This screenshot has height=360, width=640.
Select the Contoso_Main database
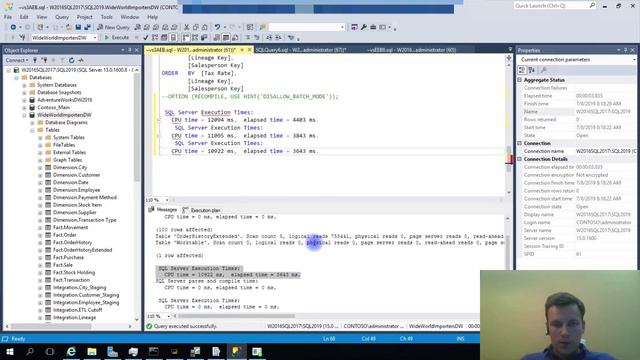click(53, 107)
